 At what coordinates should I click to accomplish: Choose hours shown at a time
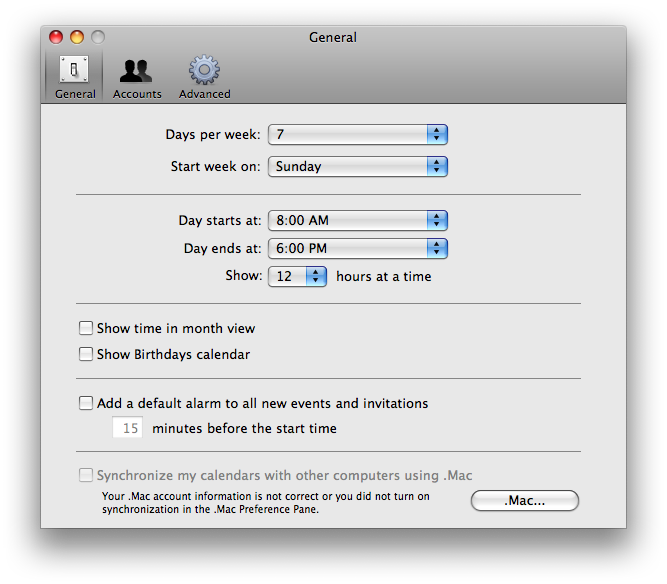pyautogui.click(x=297, y=276)
